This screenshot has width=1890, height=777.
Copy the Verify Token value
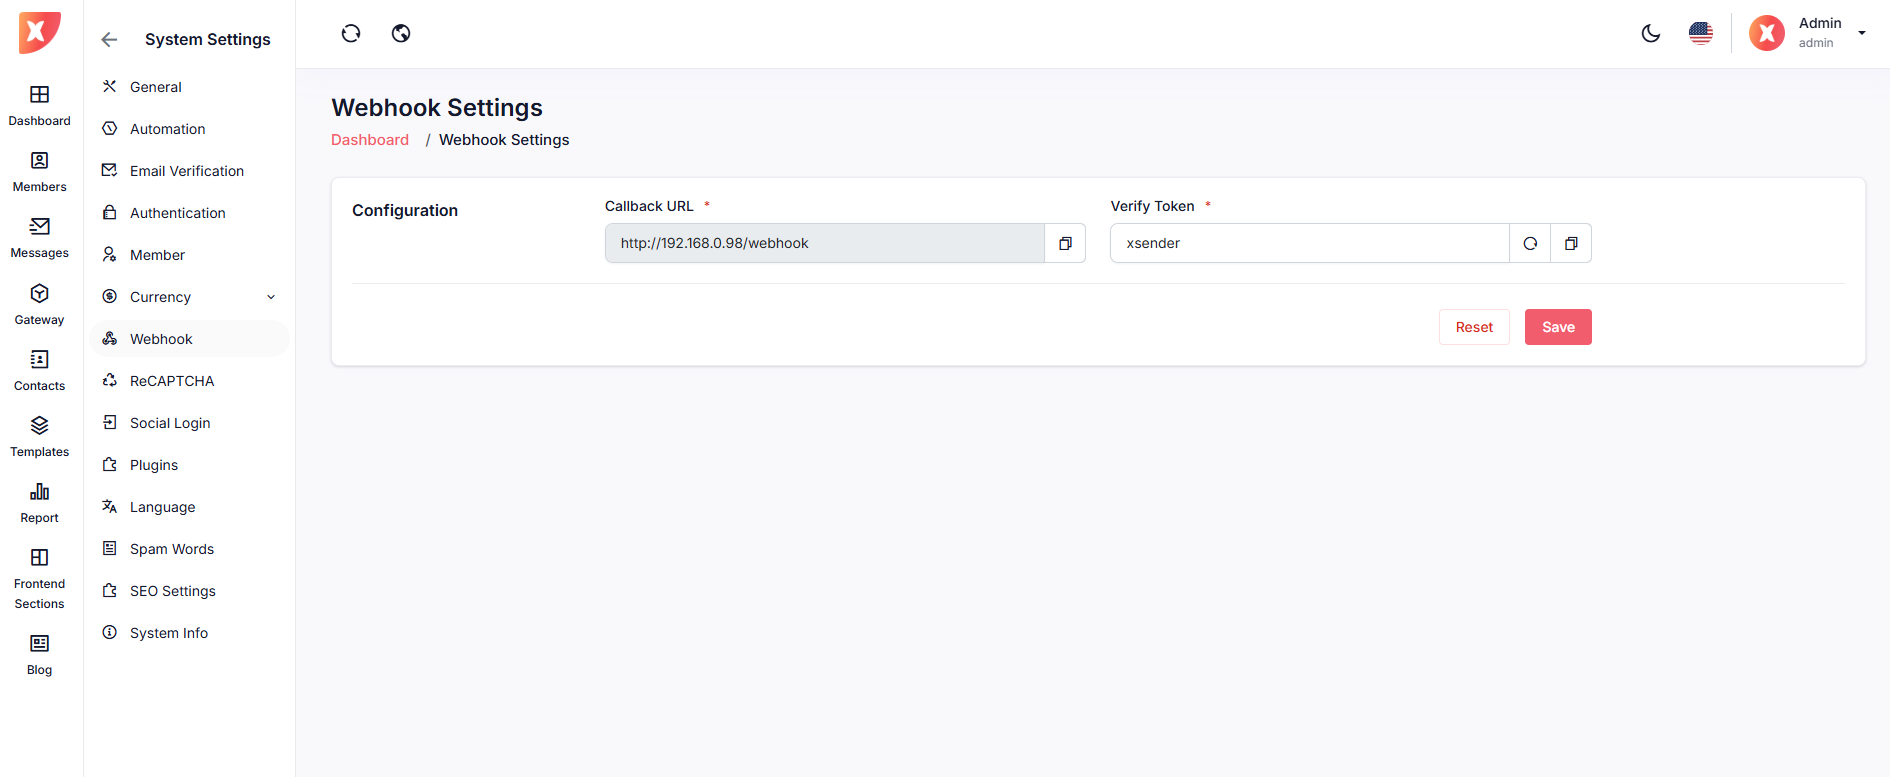coord(1571,243)
